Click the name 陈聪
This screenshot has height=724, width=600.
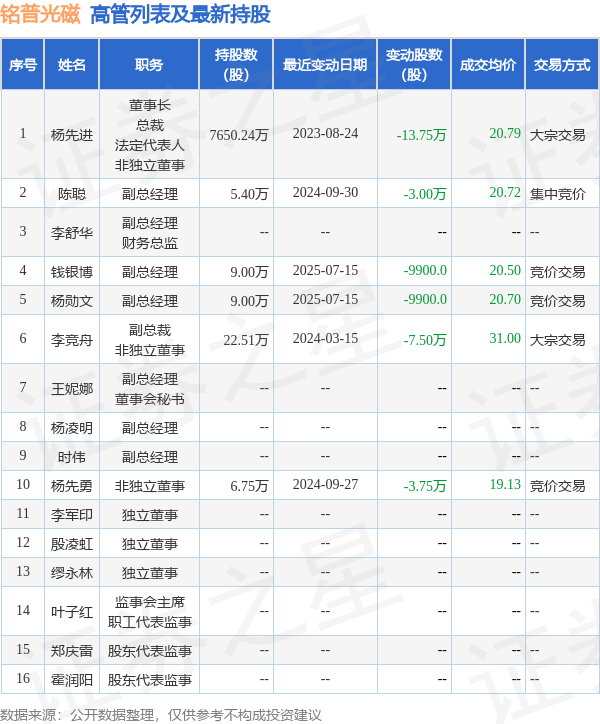pos(72,194)
